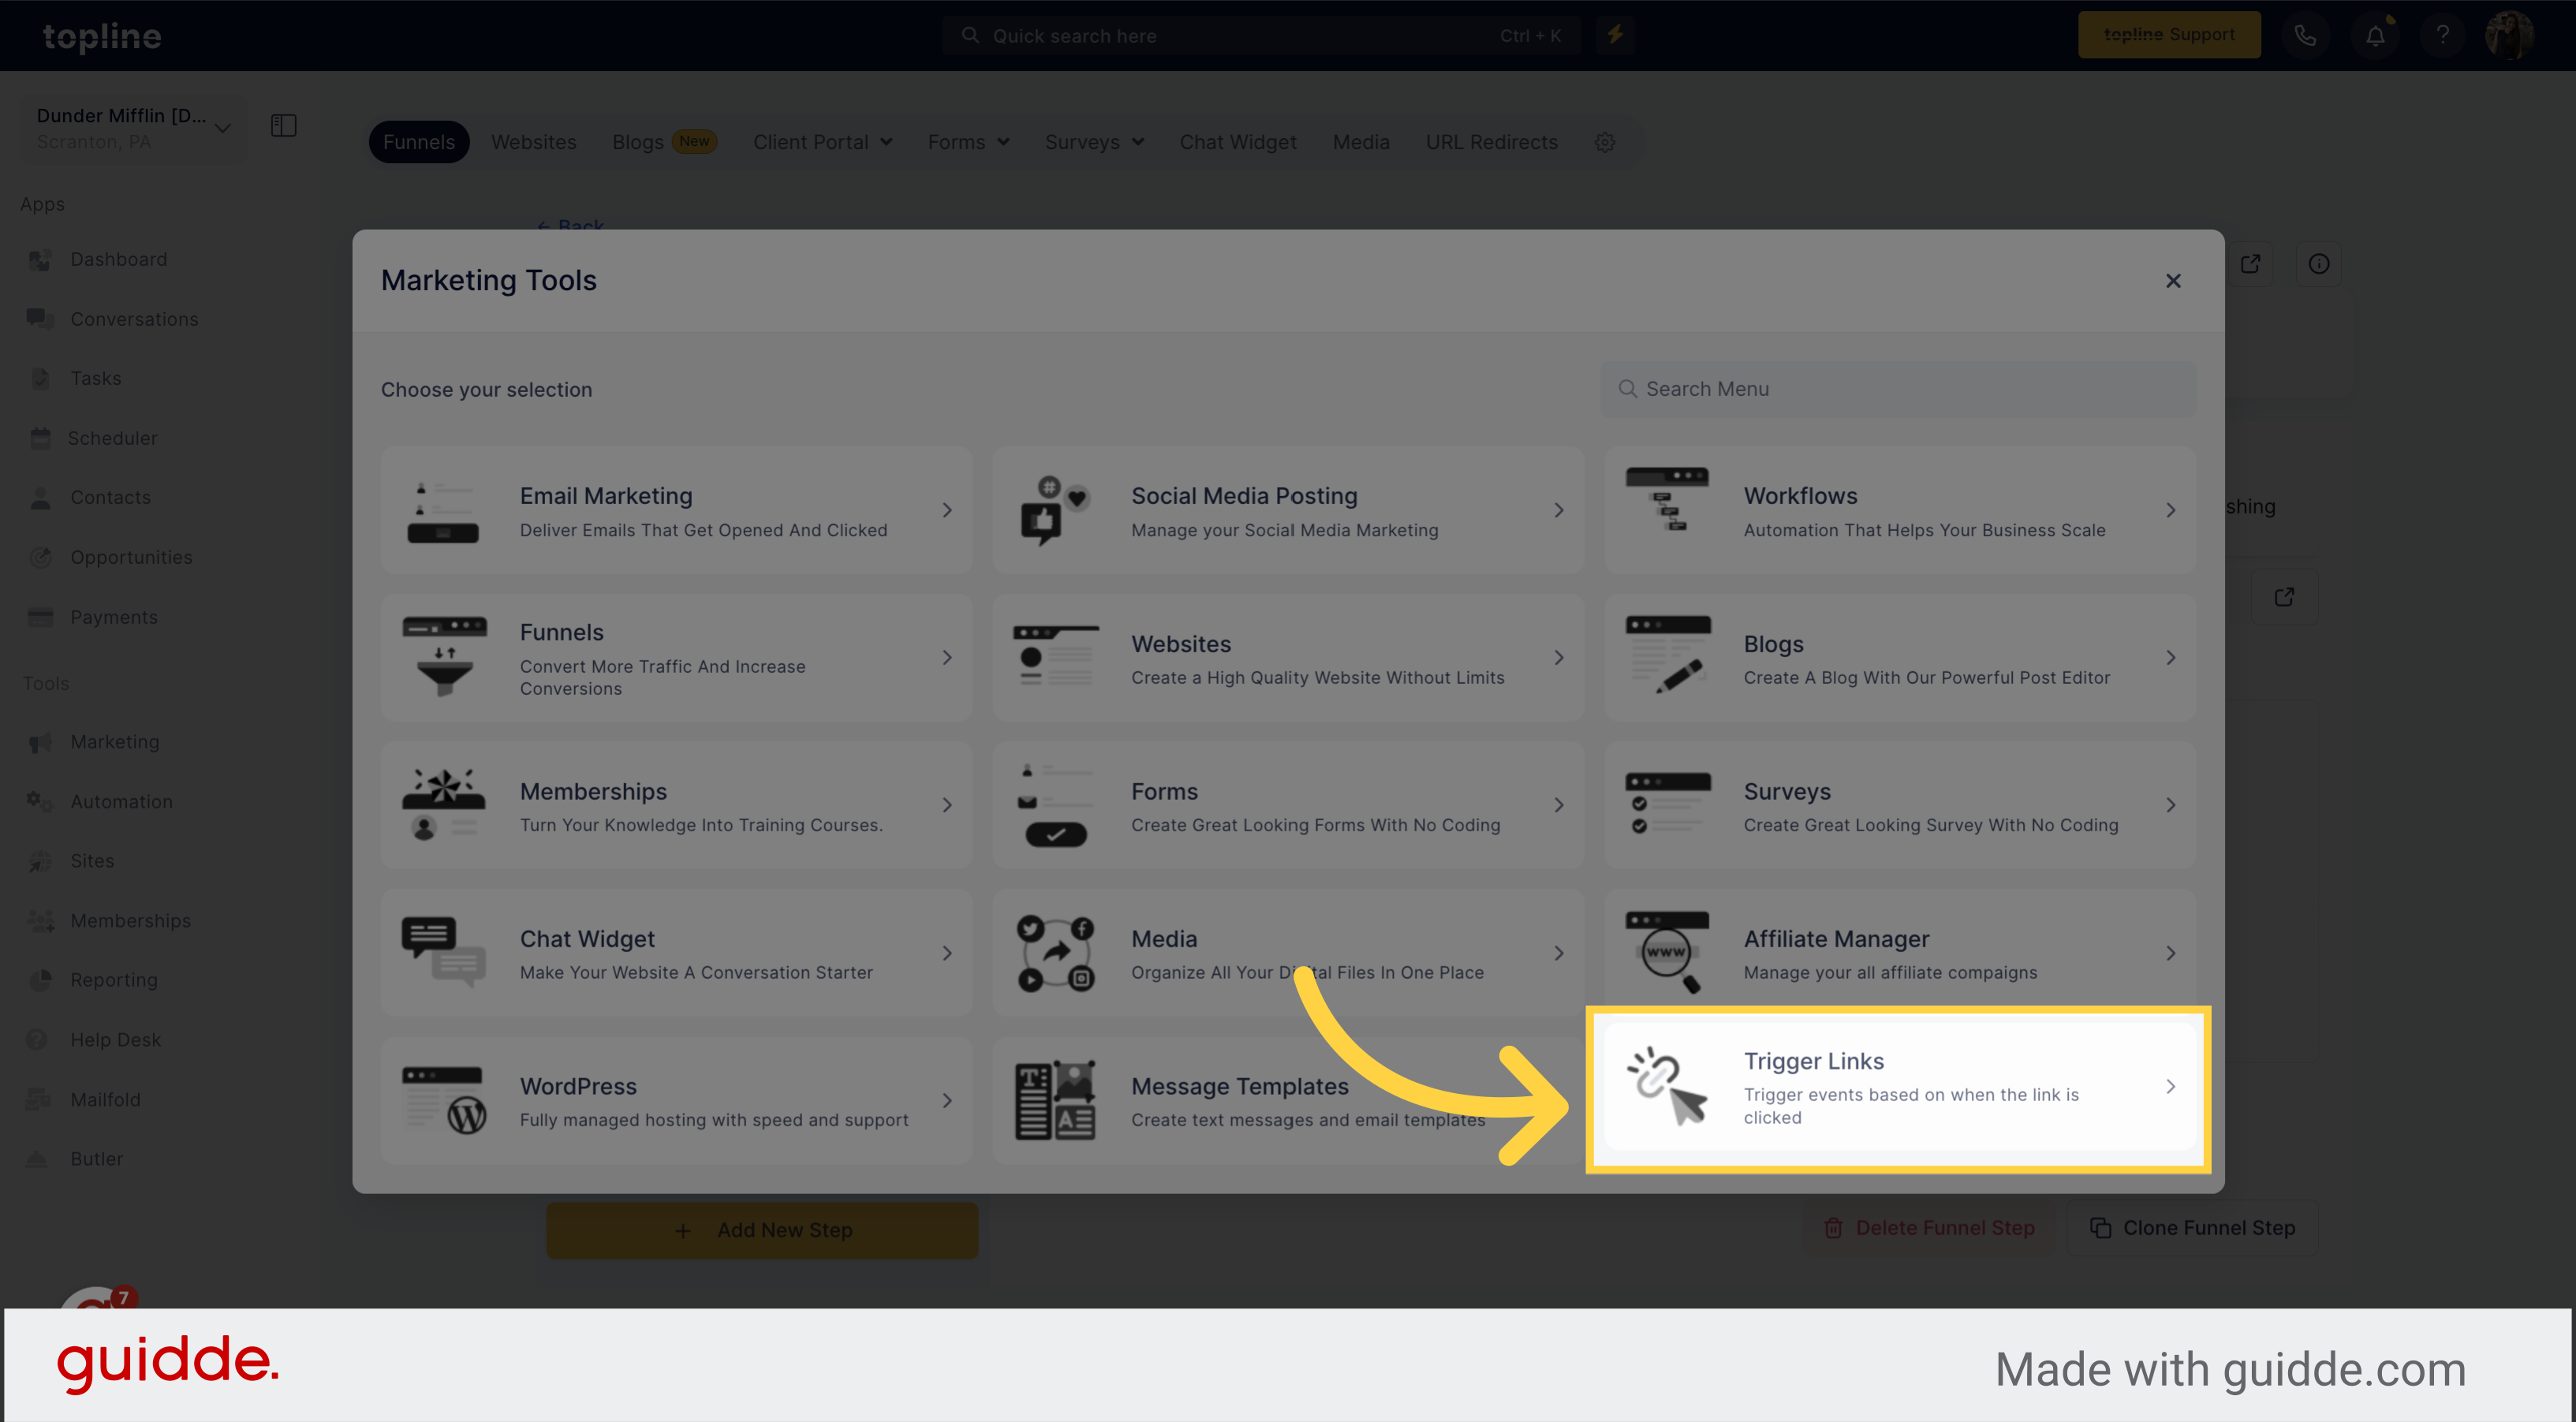The height and width of the screenshot is (1422, 2576).
Task: Click the Email Marketing tool icon
Action: (443, 509)
